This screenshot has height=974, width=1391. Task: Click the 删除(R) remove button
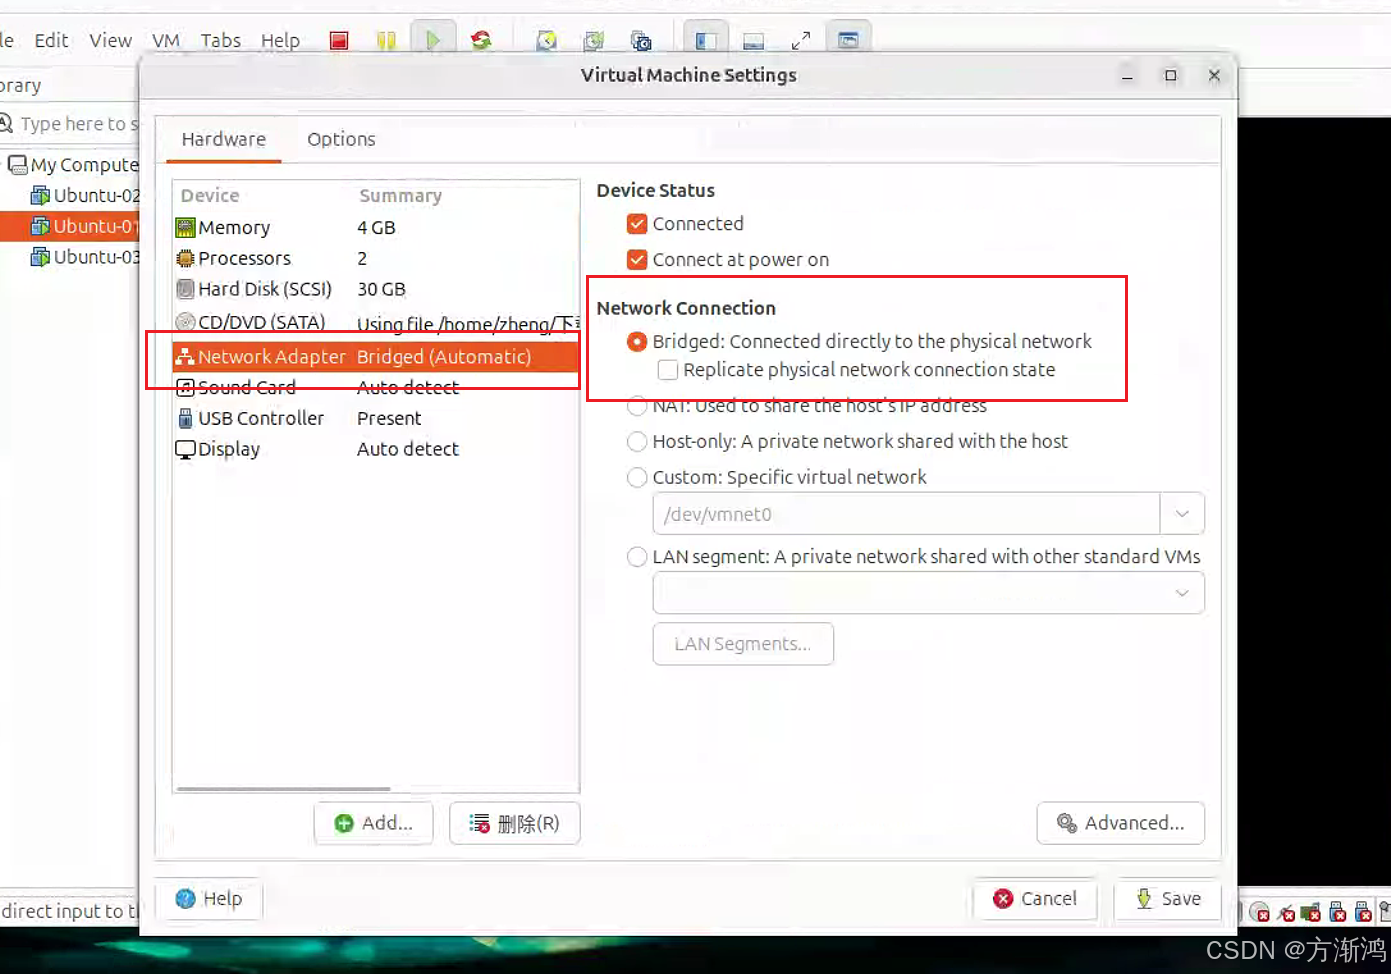(515, 823)
